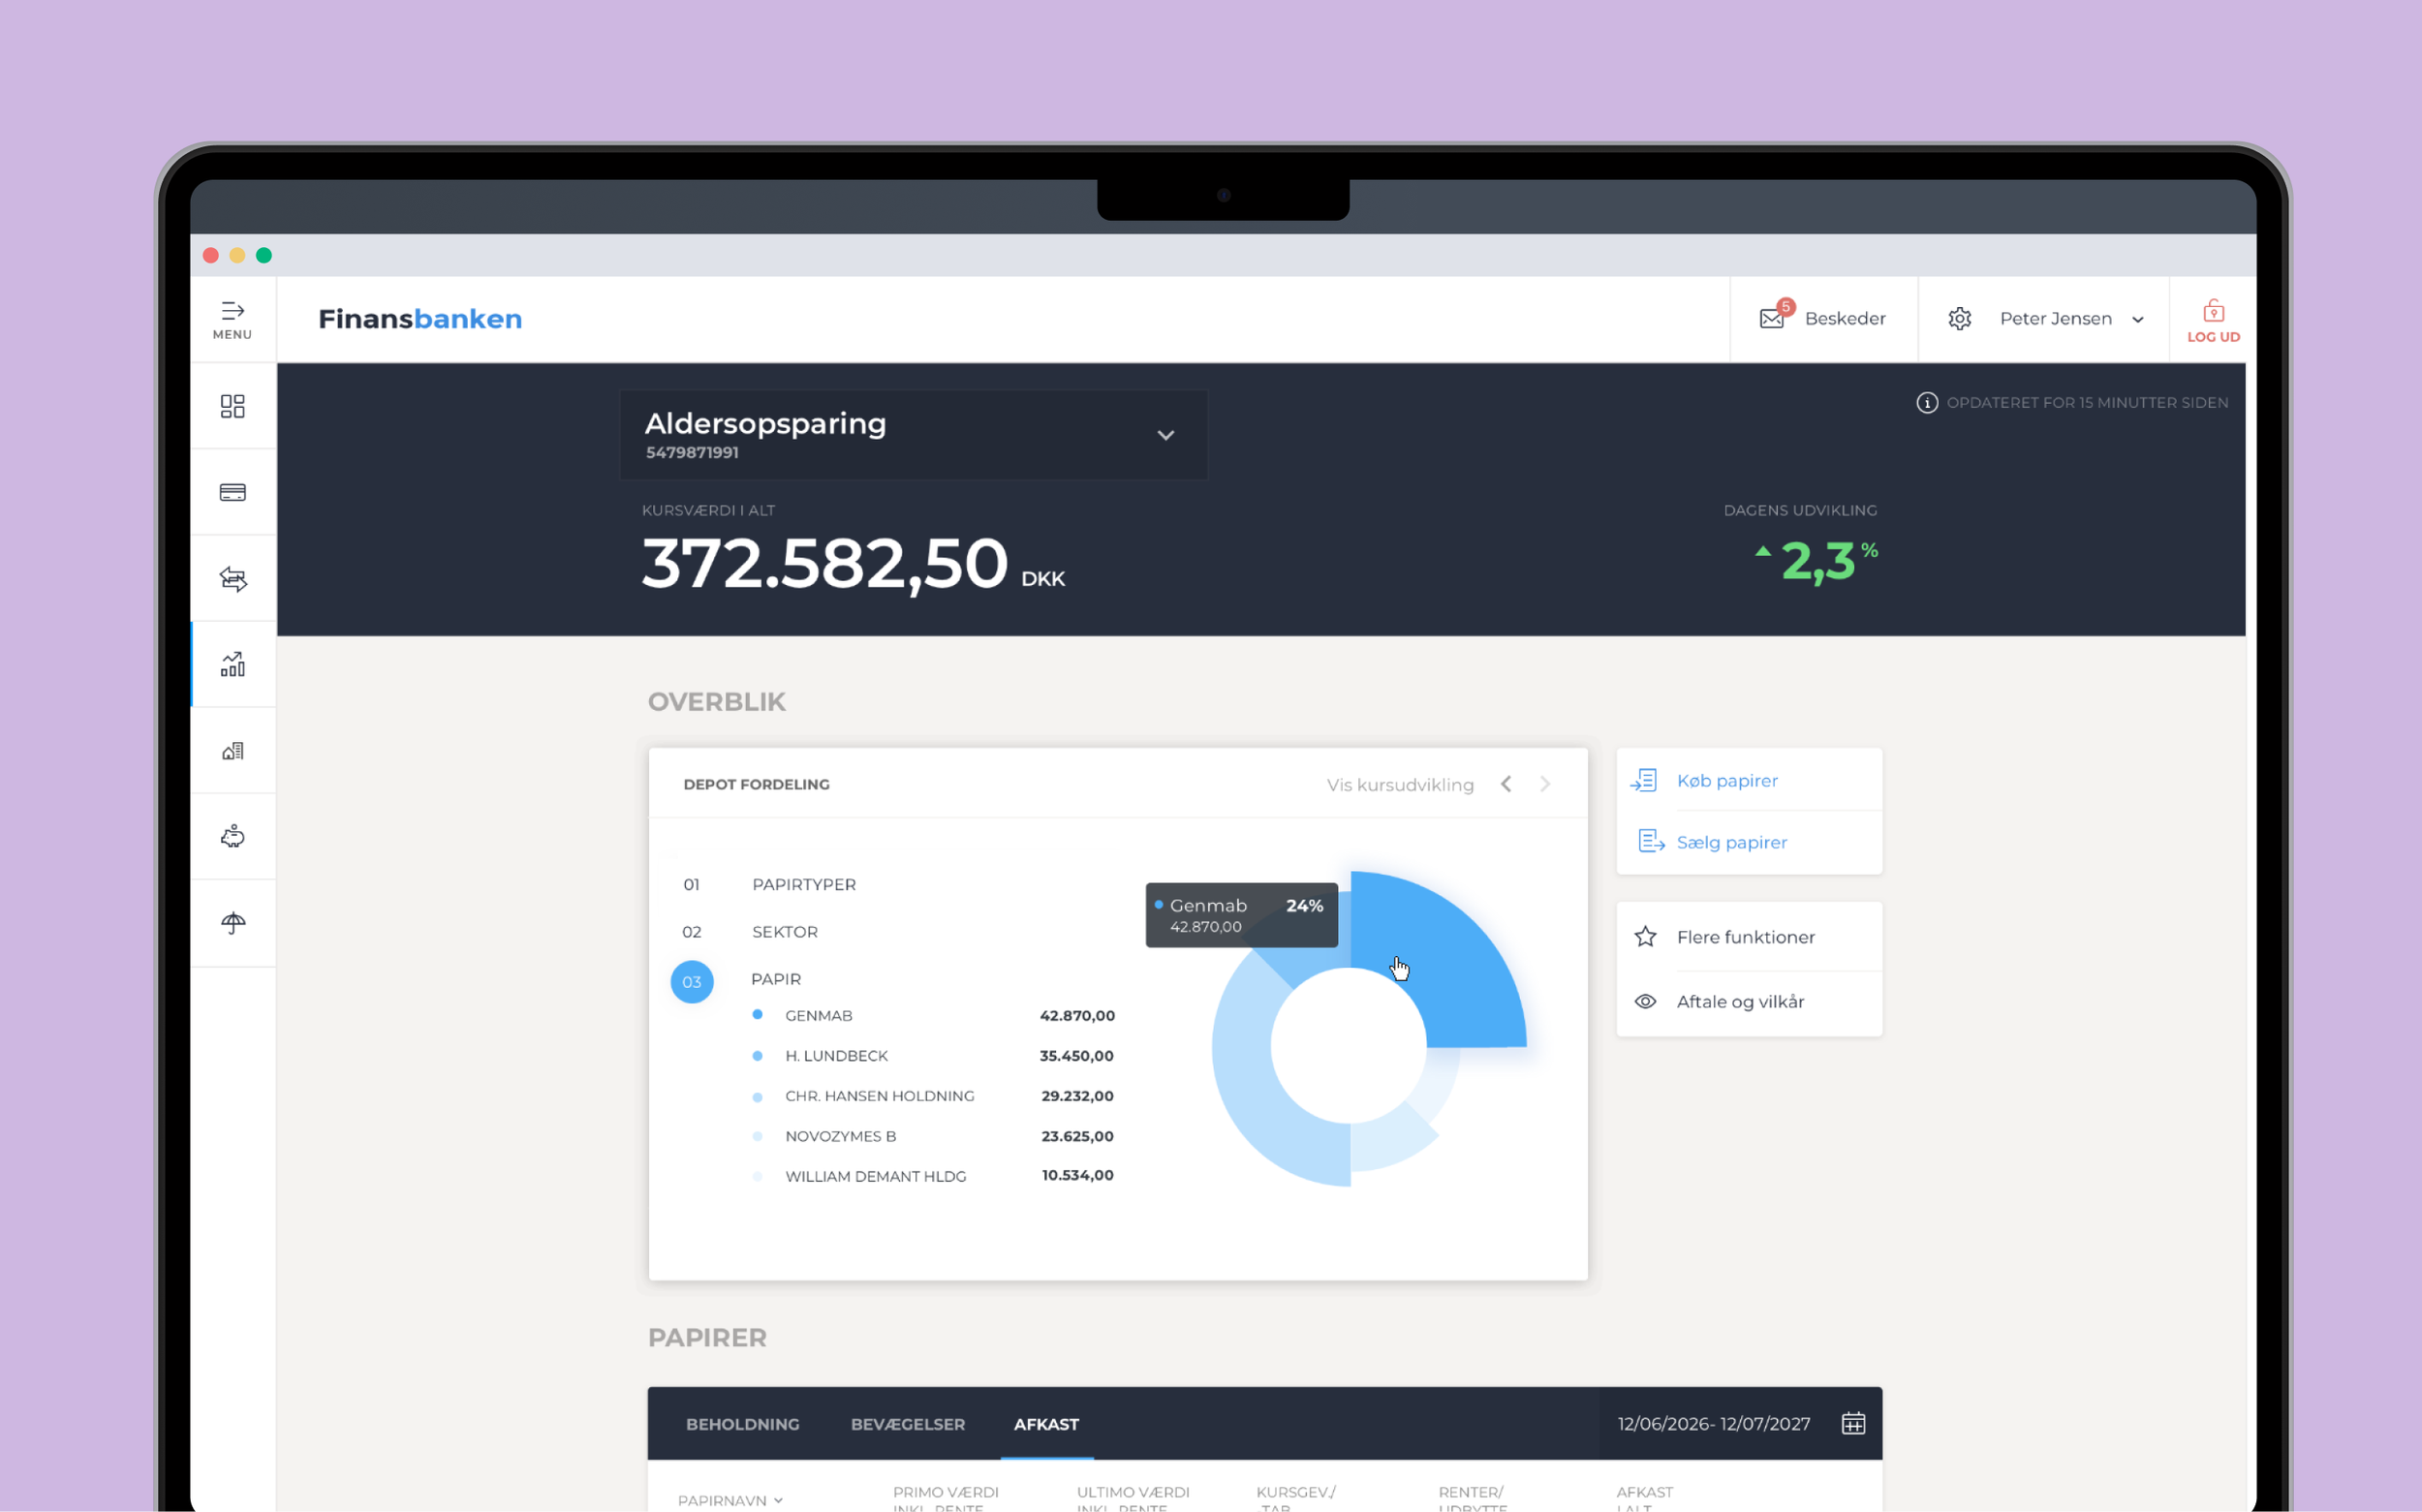Screen dimensions: 2422x1512
Task: Expand the Aldersopsparing account dropdown
Action: pos(1165,435)
